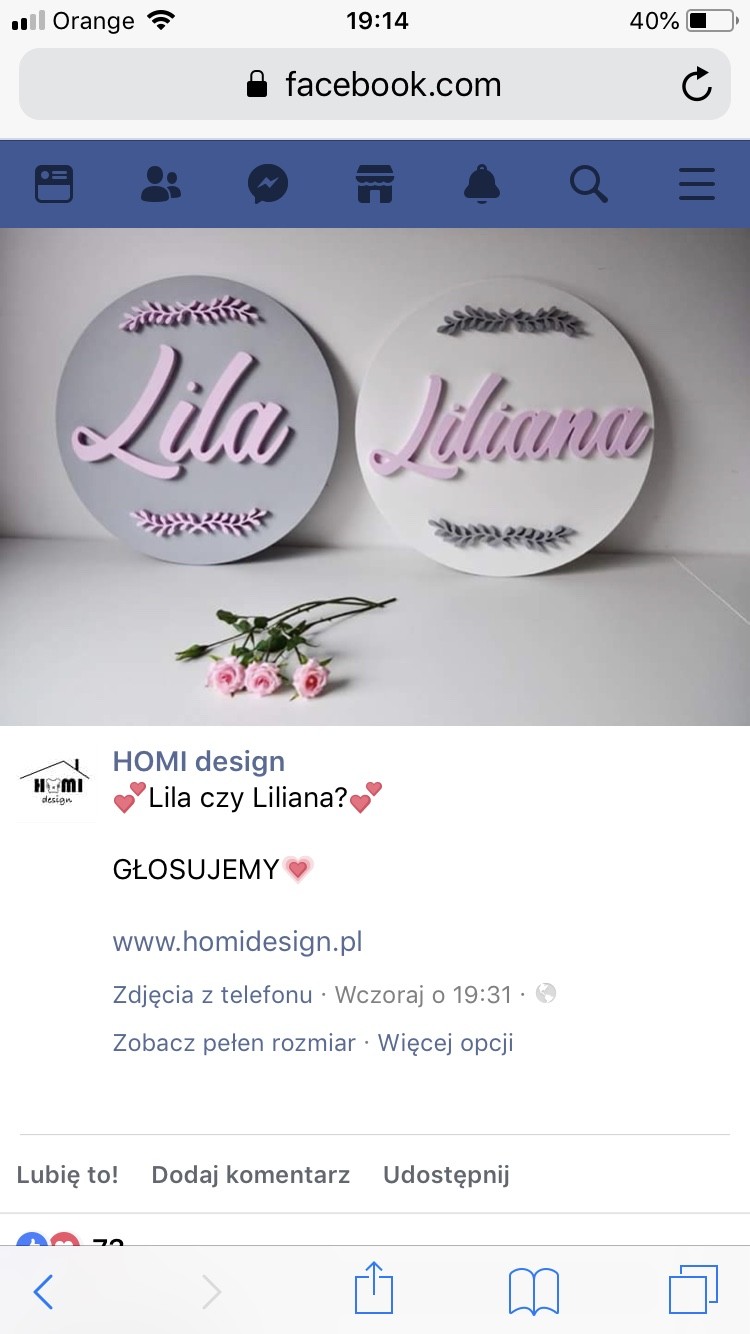
Task: Open Safari bookmarks book icon
Action: (534, 1291)
